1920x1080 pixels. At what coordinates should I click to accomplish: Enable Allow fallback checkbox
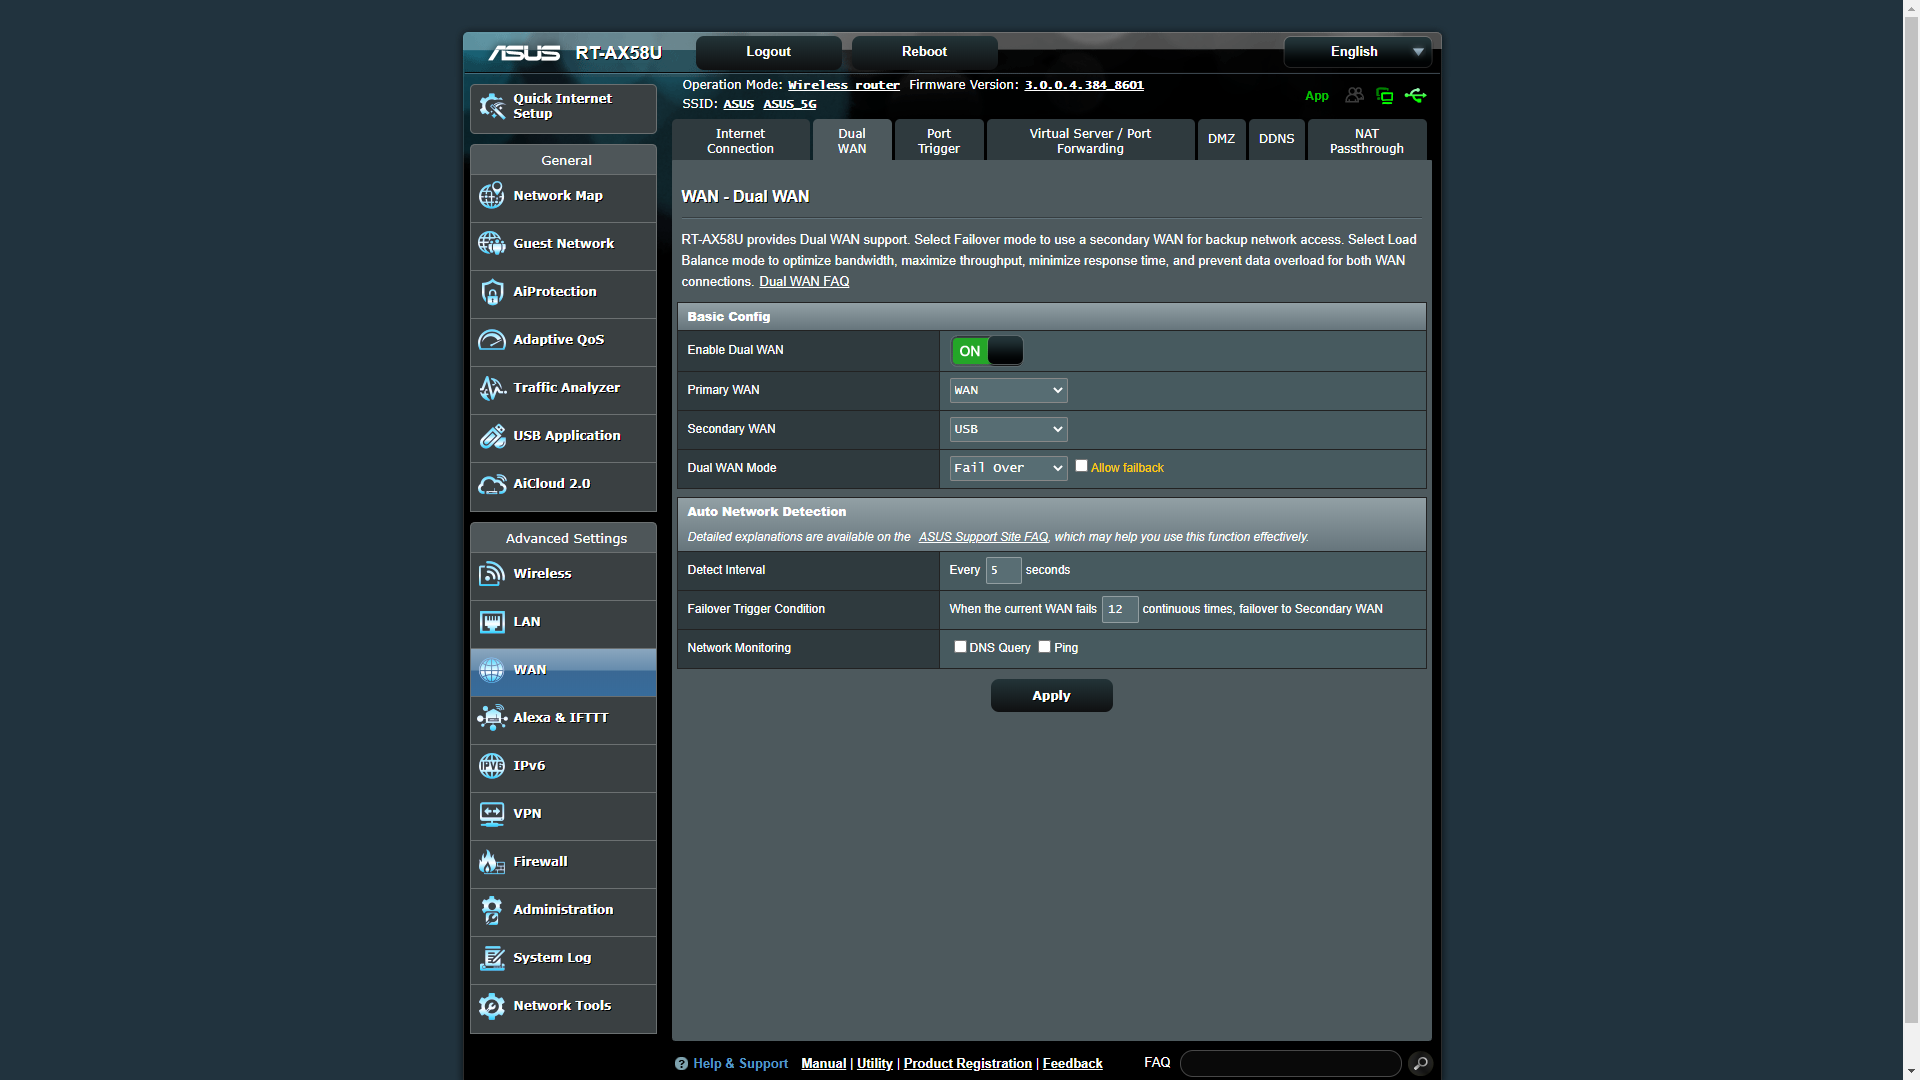(x=1083, y=465)
